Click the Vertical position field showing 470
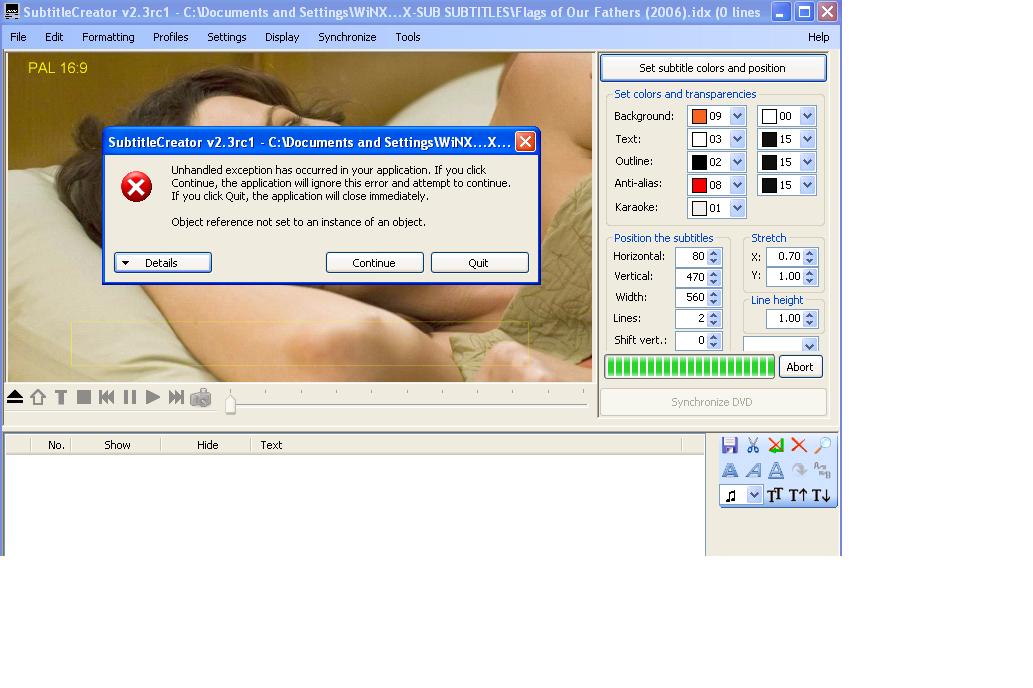The width and height of the screenshot is (1033, 688). [x=691, y=277]
